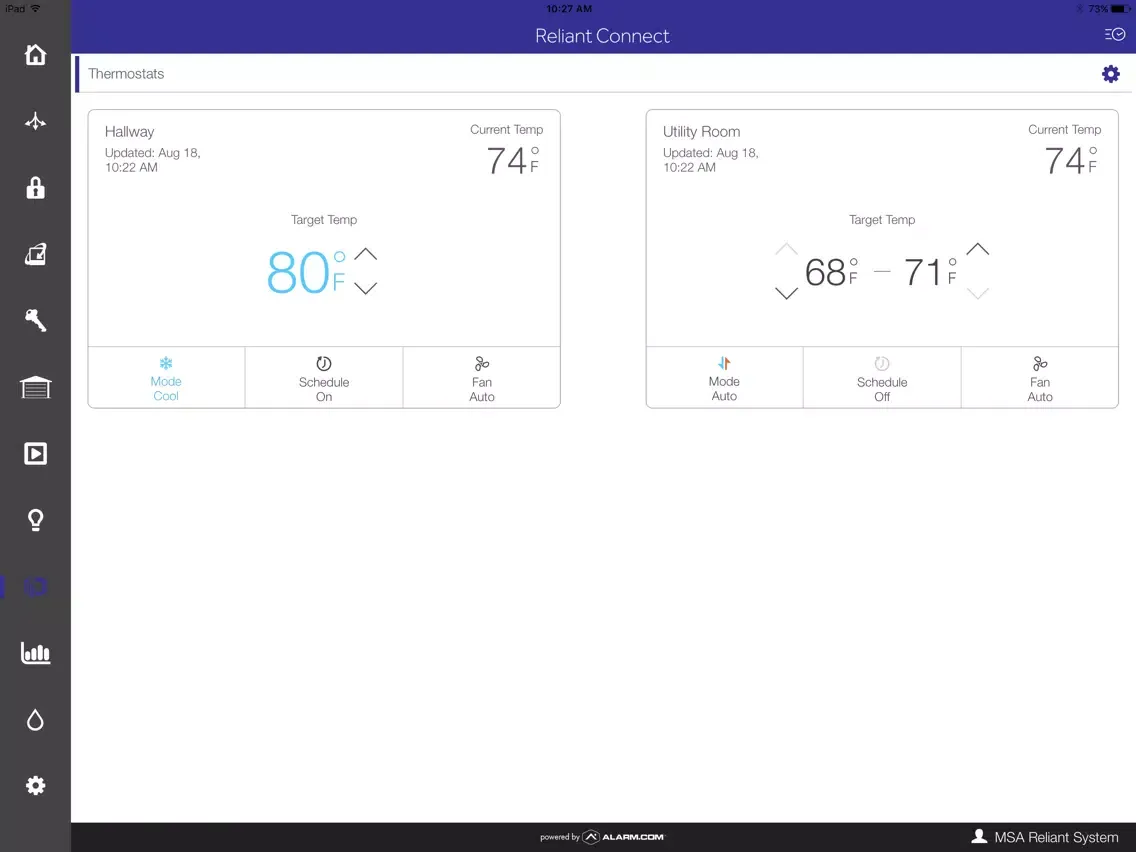The width and height of the screenshot is (1136, 852).
Task: Lower Hallway target temp with down arrow
Action: click(366, 288)
